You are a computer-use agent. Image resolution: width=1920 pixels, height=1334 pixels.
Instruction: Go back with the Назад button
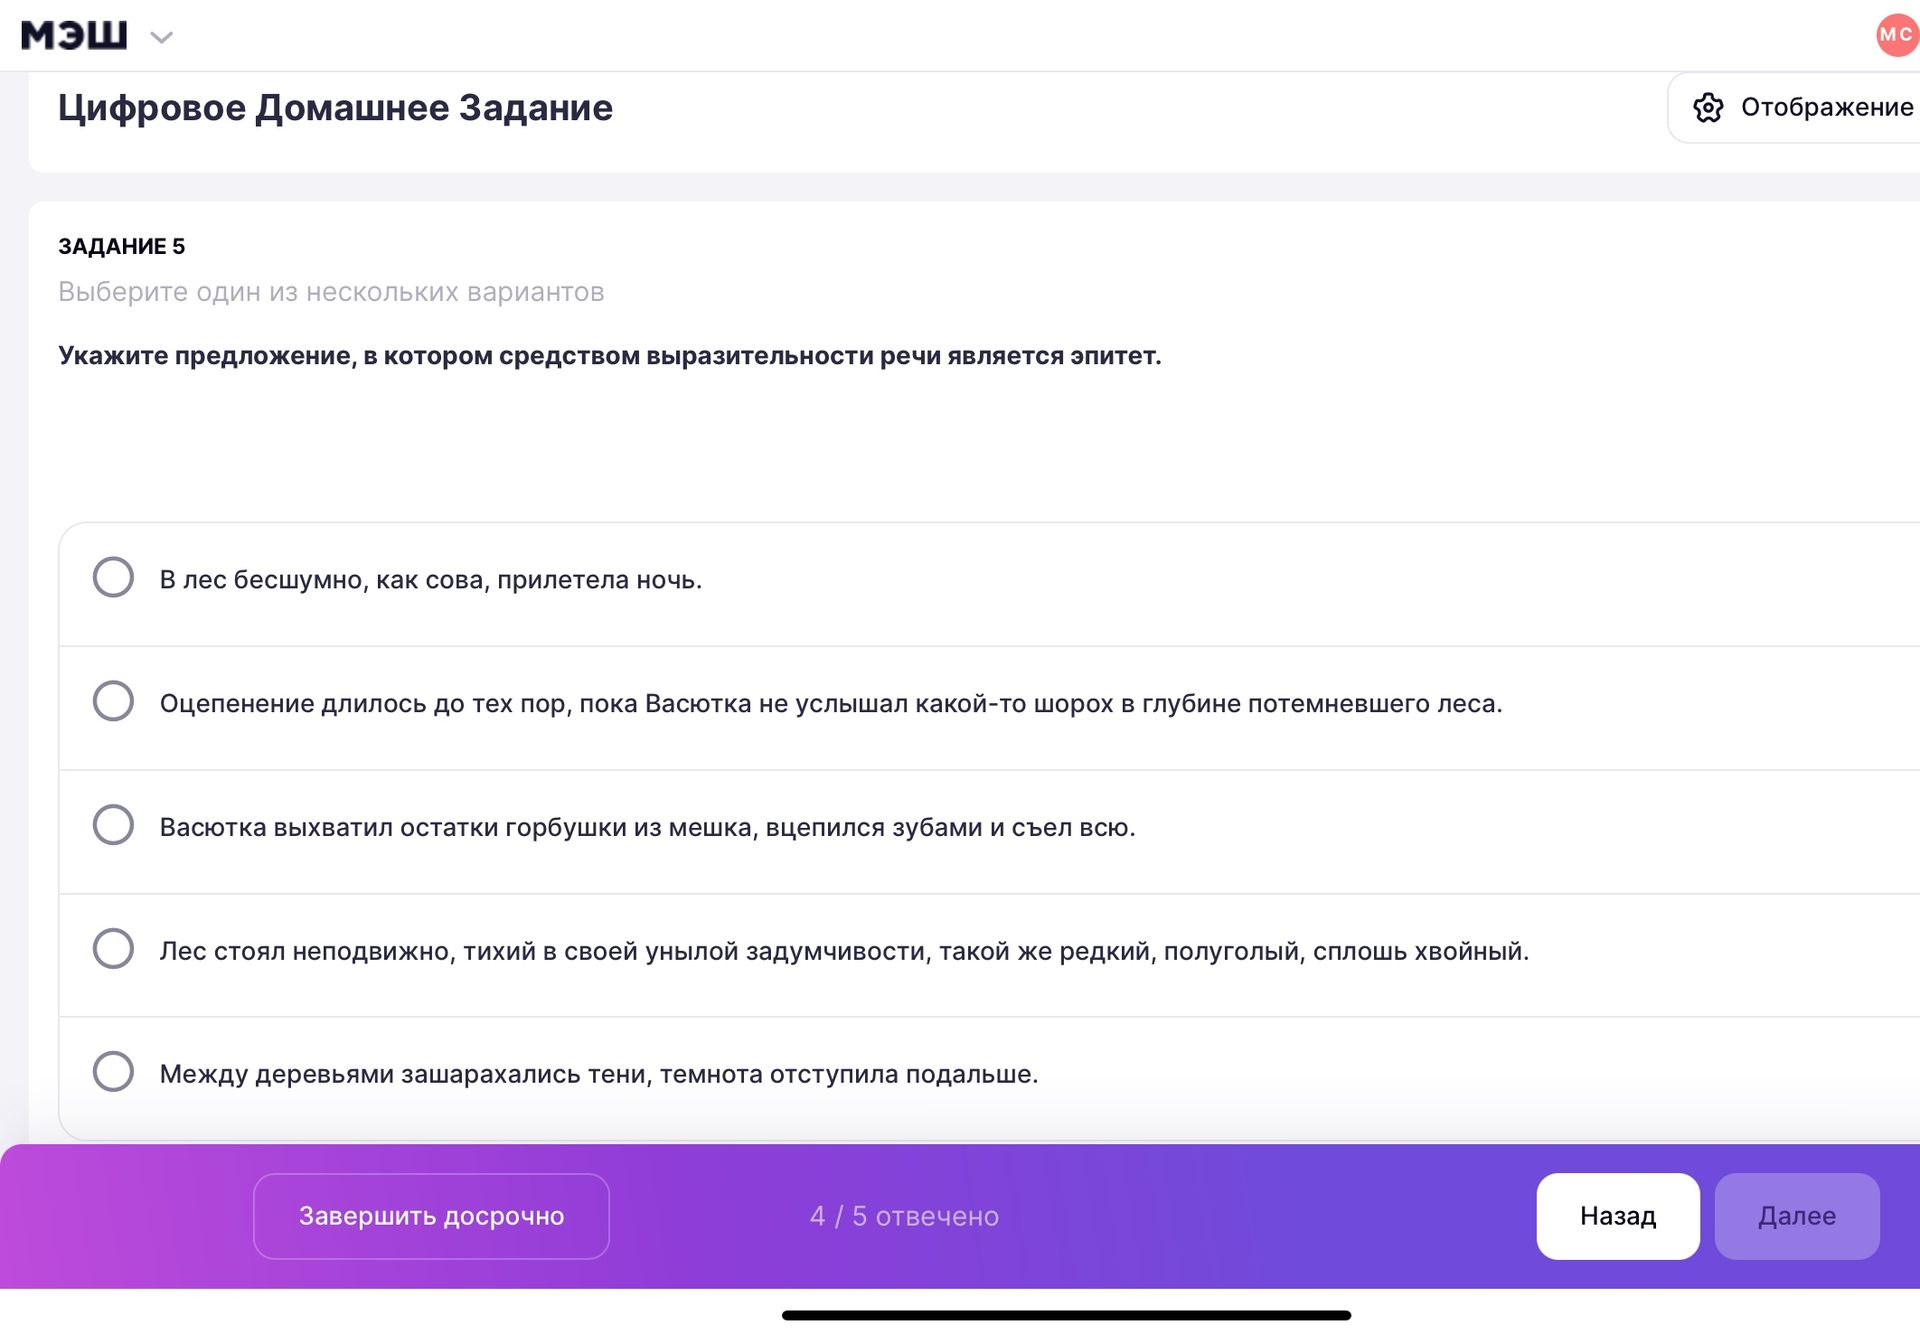coord(1618,1216)
